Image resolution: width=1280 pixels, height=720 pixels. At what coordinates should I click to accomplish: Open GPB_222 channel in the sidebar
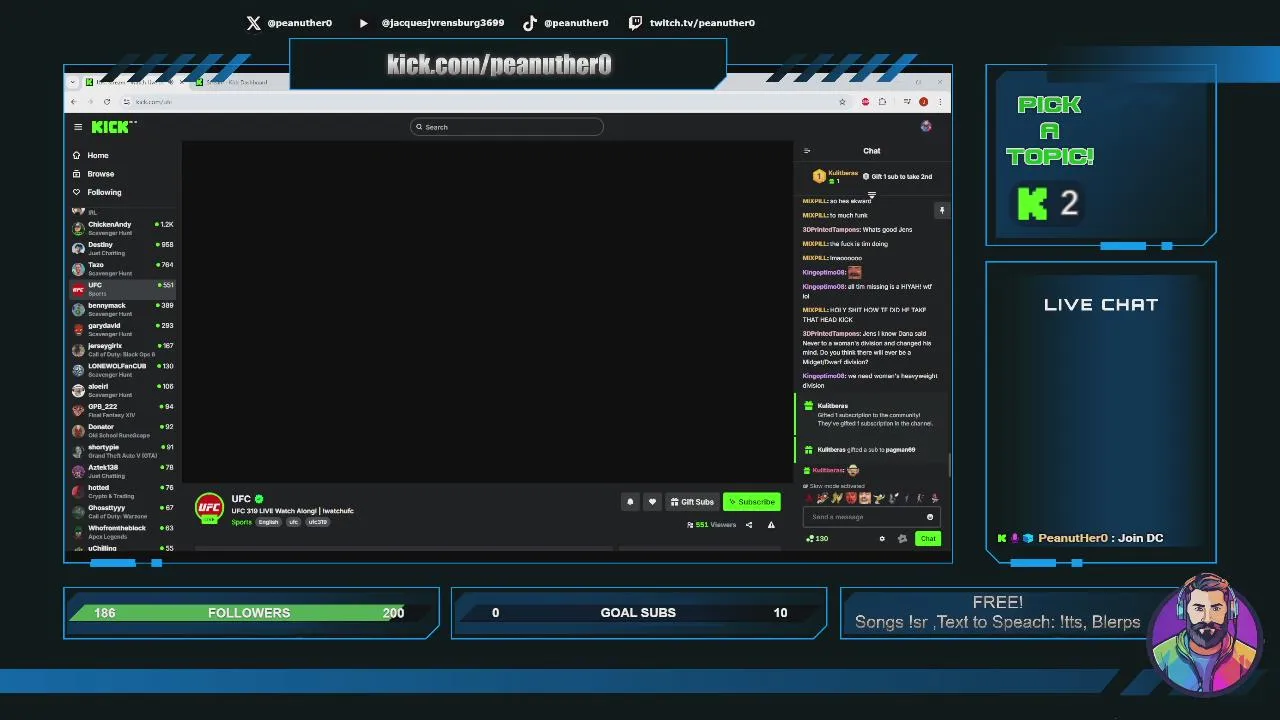click(x=123, y=410)
